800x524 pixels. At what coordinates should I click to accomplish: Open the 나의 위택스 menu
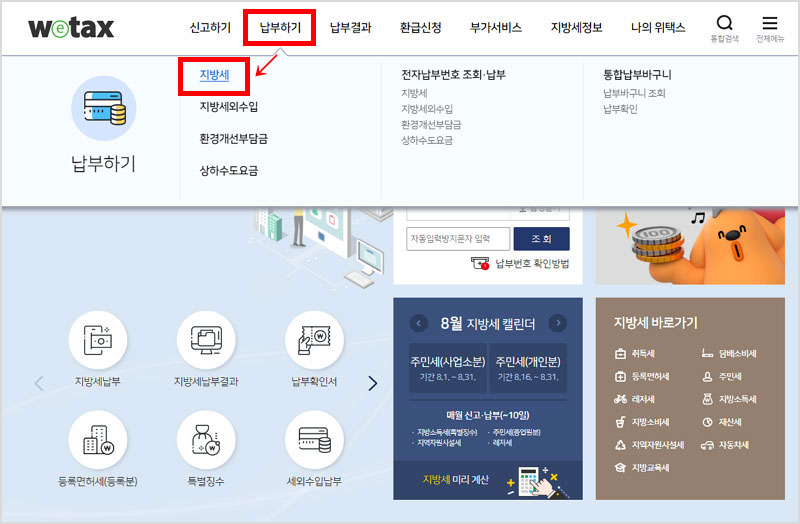click(658, 28)
